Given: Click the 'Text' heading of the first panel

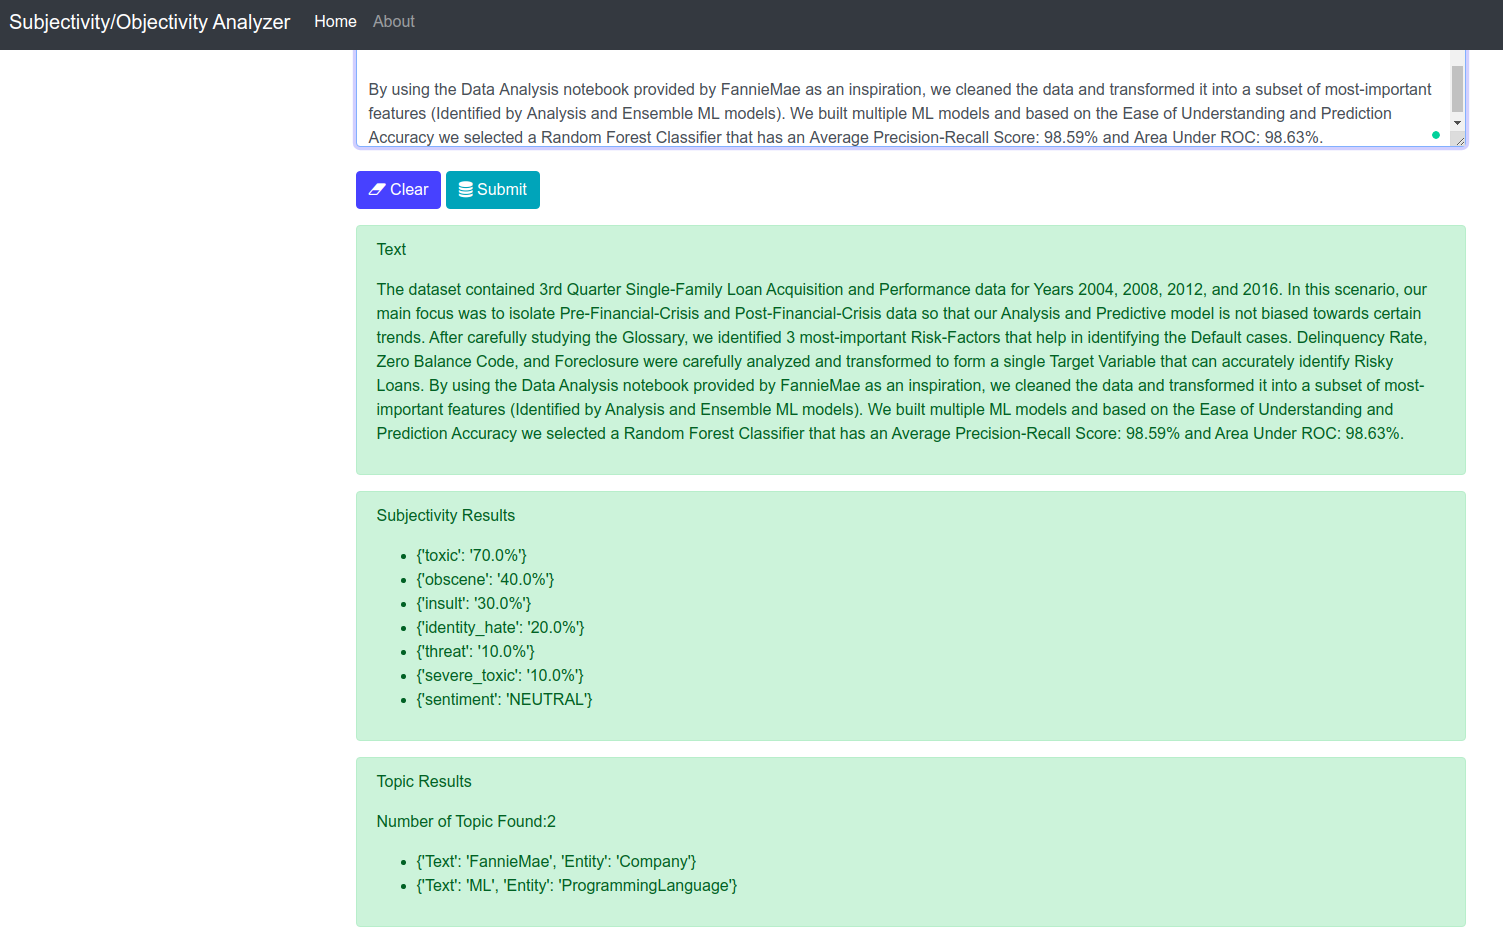Looking at the screenshot, I should pos(391,250).
